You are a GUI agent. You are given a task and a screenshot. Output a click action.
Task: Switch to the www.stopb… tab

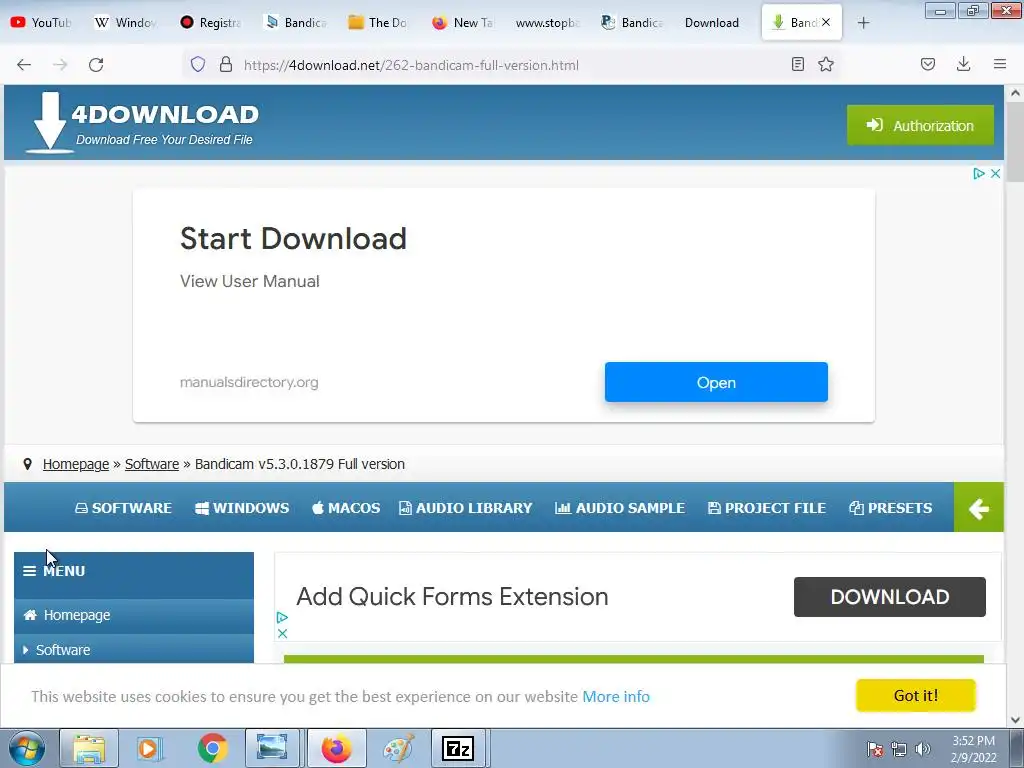[547, 23]
